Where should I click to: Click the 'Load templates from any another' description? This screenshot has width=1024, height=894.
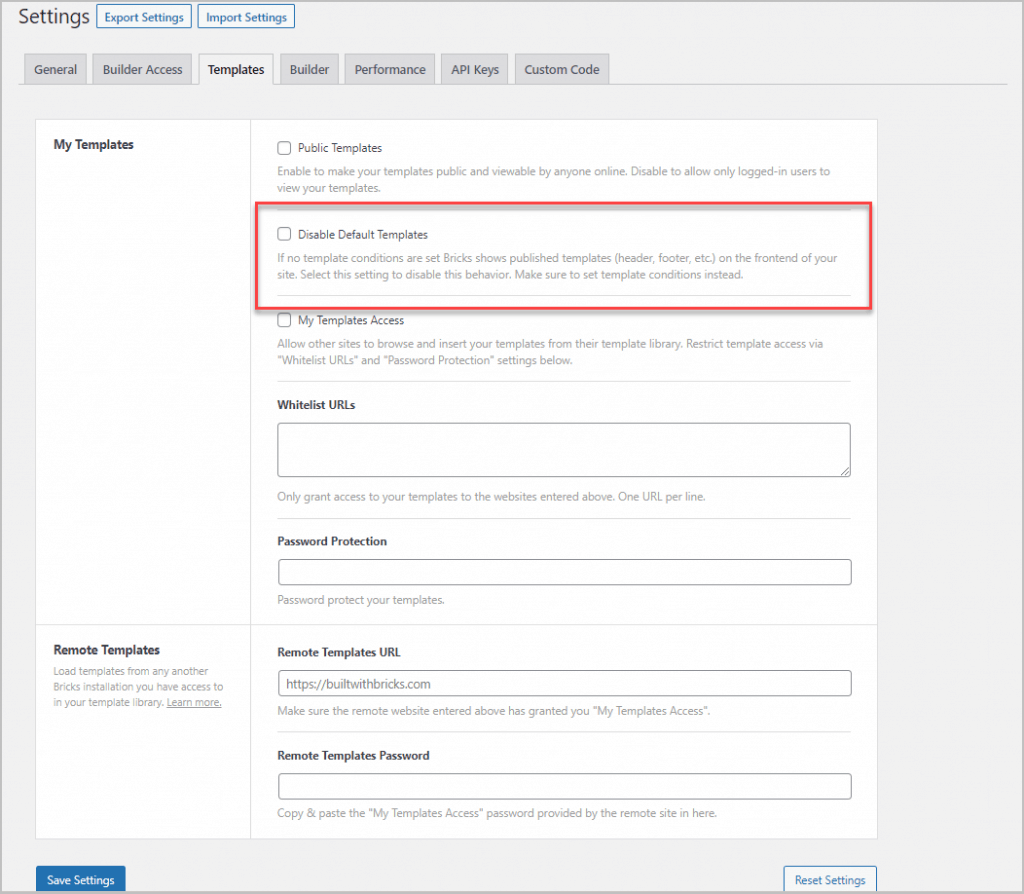click(138, 686)
